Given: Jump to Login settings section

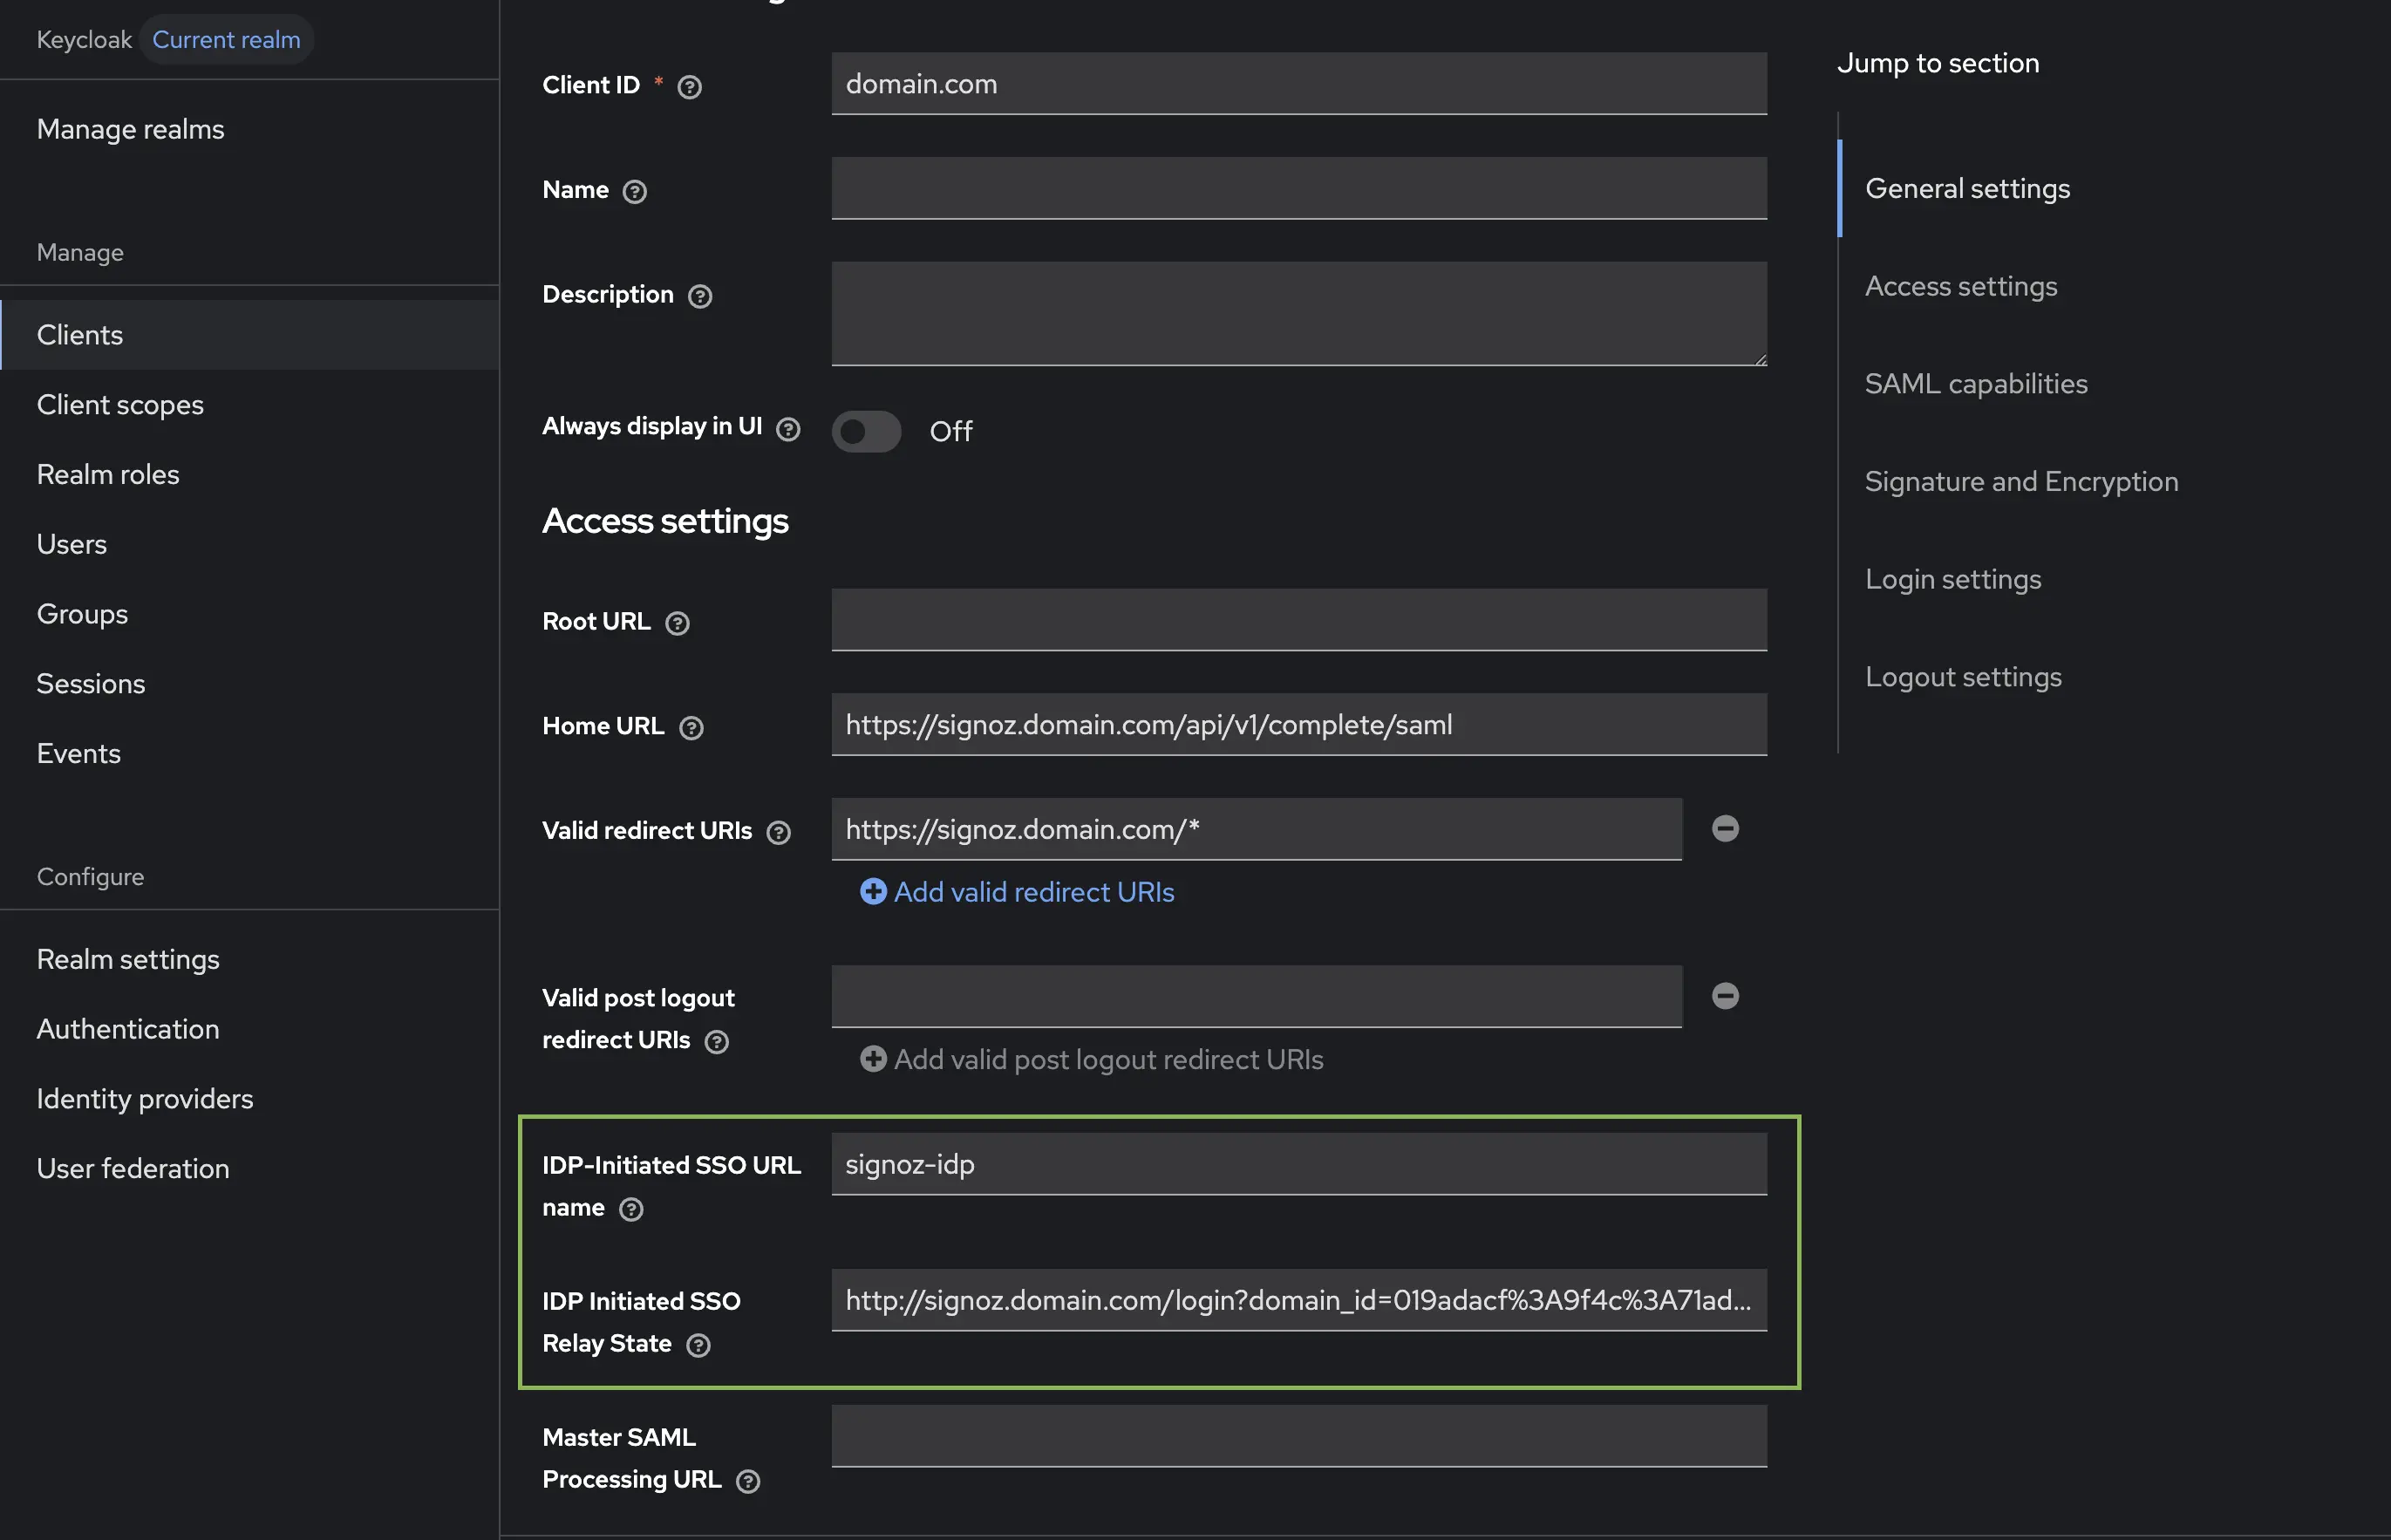Looking at the screenshot, I should coord(1953,579).
